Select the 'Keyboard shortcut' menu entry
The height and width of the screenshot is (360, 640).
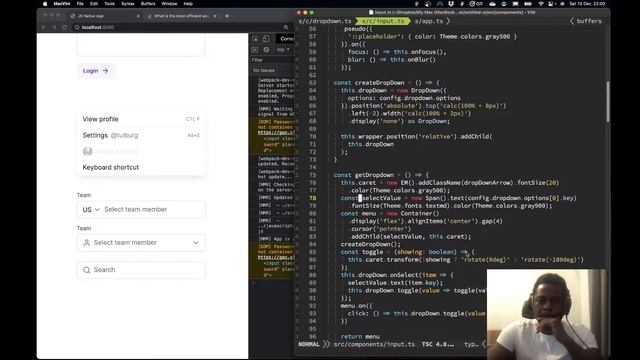pos(141,167)
